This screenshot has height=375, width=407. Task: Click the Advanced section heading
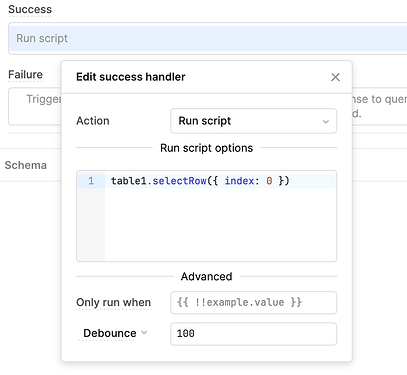click(x=206, y=276)
